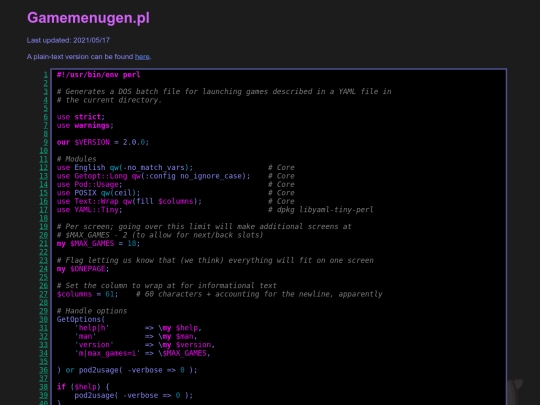Jump to line number 21 link

[43, 243]
